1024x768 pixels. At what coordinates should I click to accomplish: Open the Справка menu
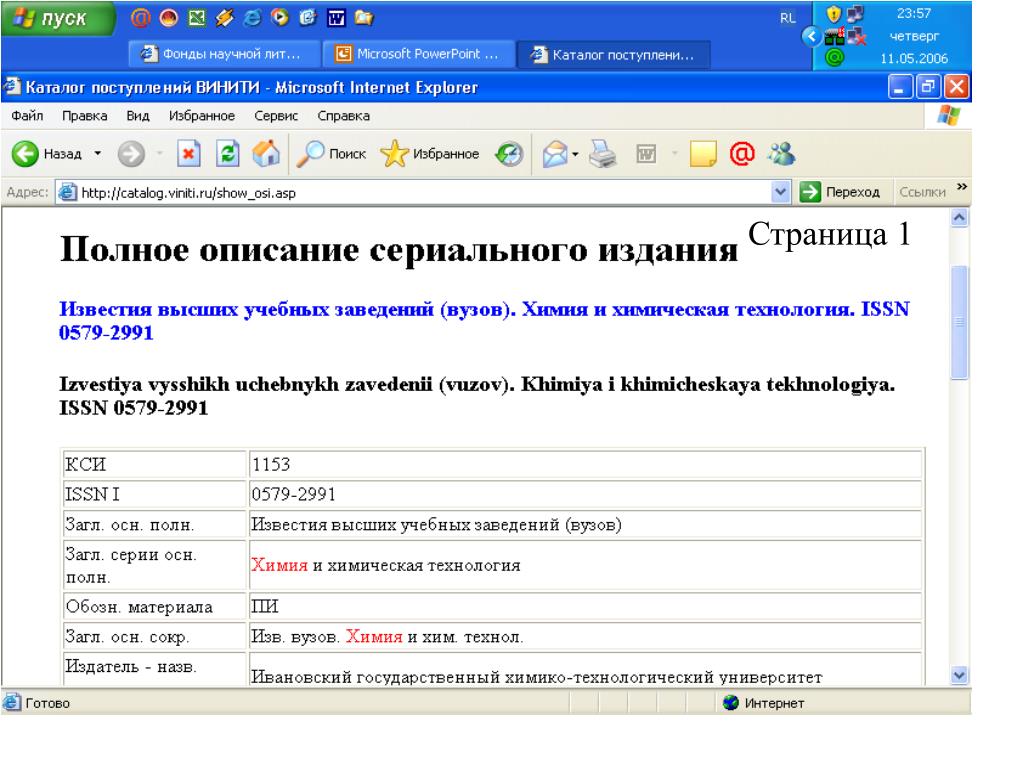click(x=344, y=116)
